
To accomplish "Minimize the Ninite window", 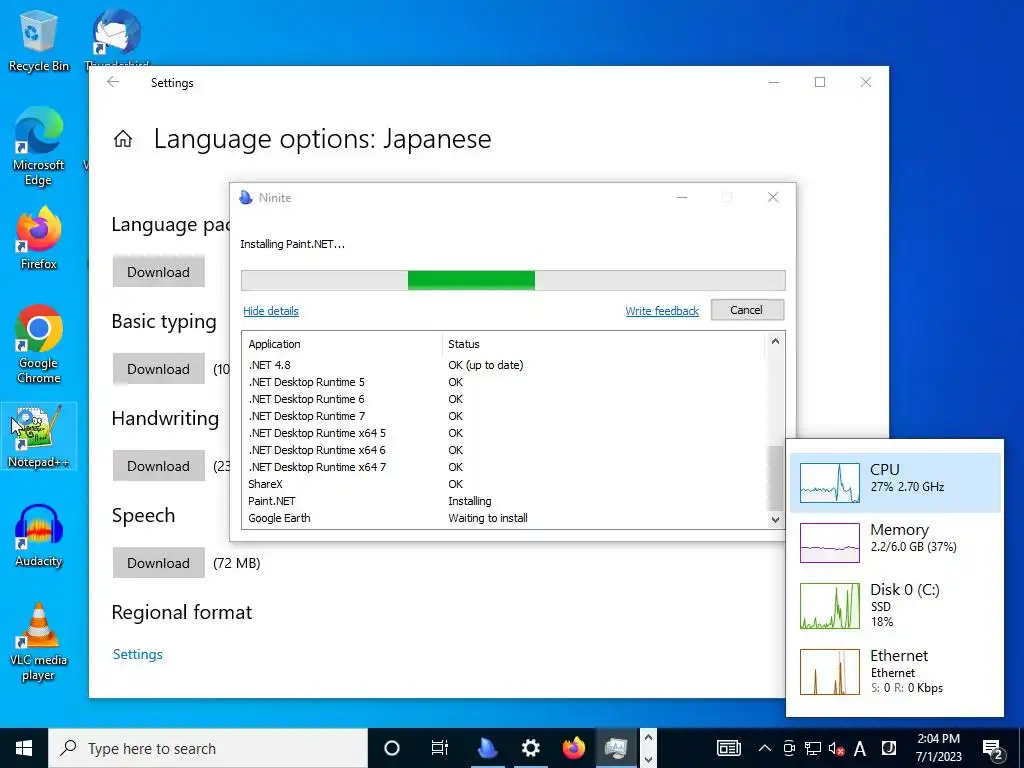I will tap(682, 197).
